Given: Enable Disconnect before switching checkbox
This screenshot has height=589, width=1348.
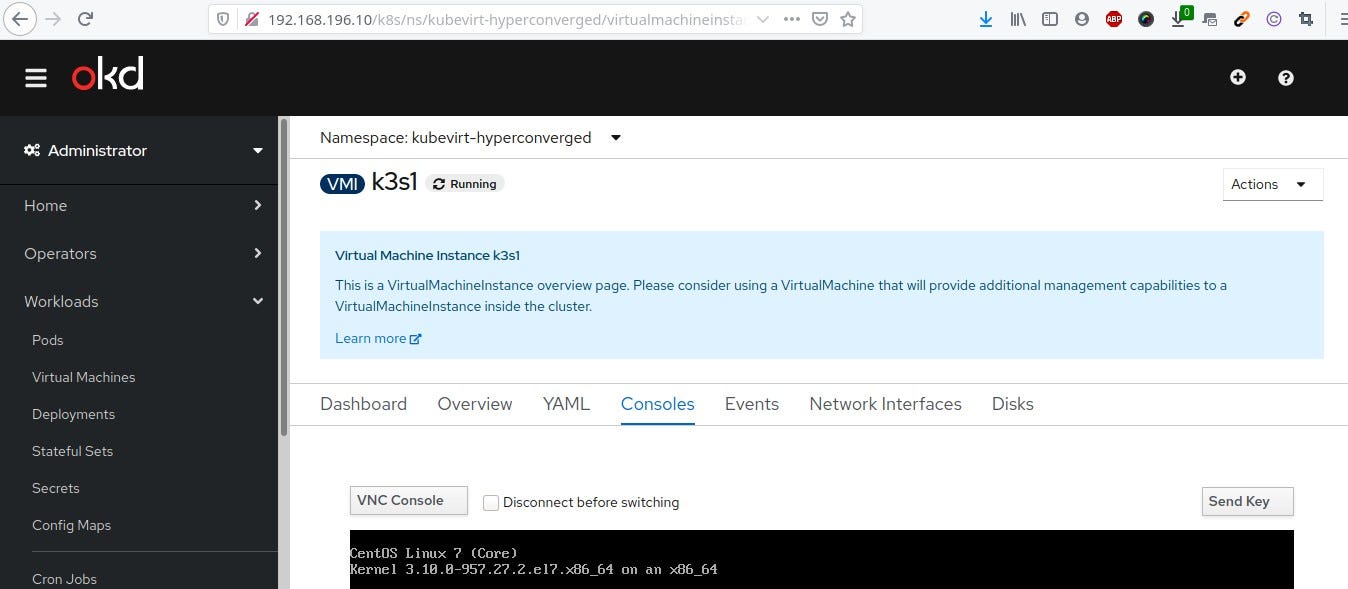Looking at the screenshot, I should click(491, 502).
